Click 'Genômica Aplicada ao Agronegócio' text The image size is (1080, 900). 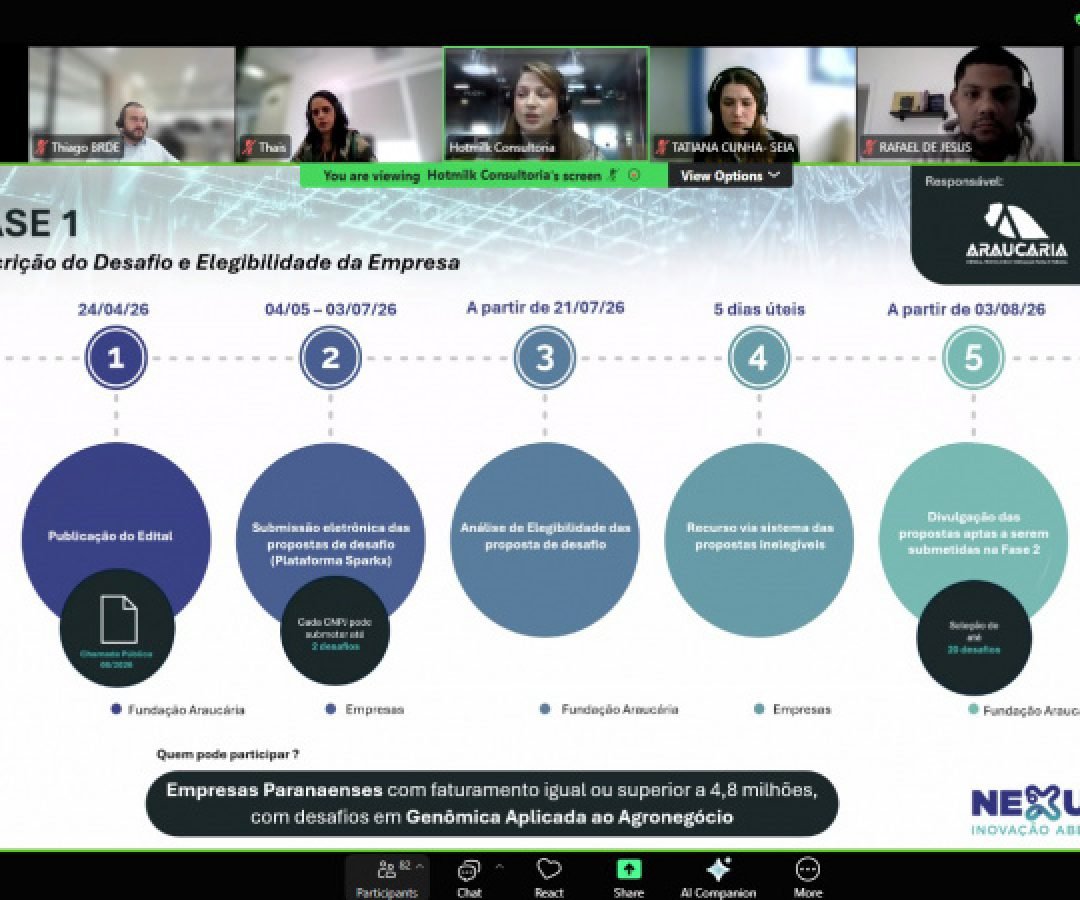coord(570,817)
